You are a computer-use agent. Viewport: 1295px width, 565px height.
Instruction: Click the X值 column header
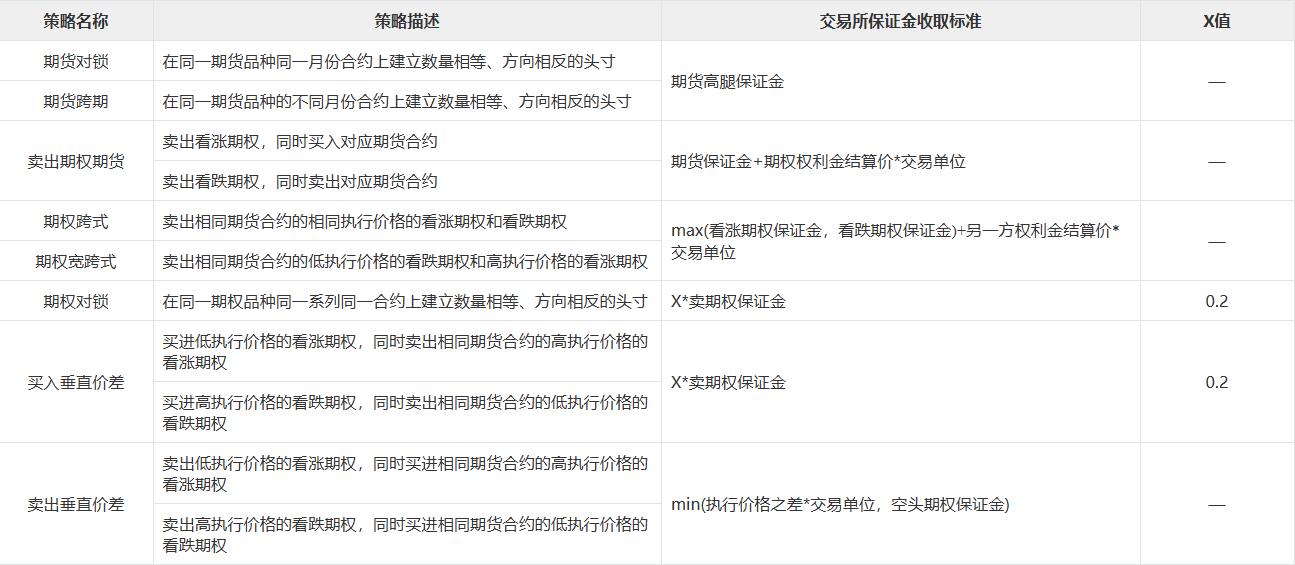1217,21
